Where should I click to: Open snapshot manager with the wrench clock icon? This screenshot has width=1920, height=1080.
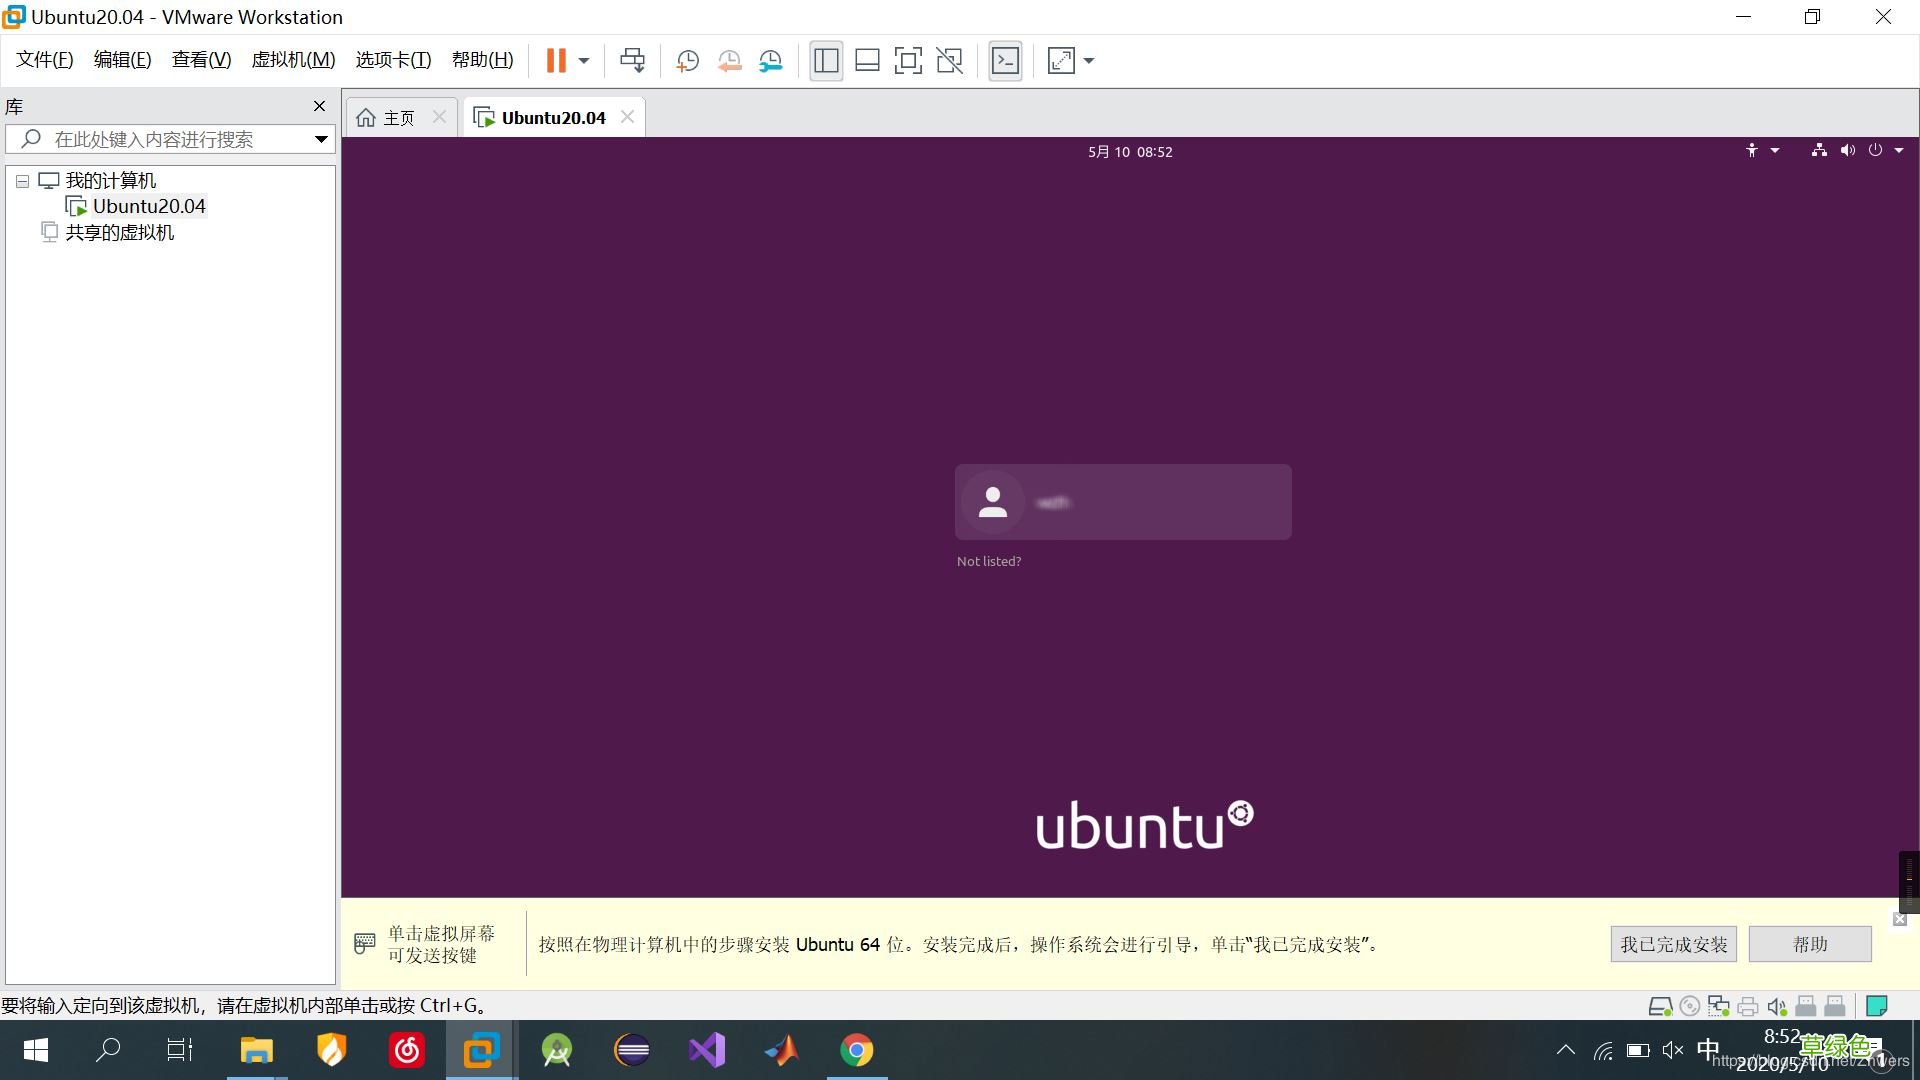(x=770, y=61)
